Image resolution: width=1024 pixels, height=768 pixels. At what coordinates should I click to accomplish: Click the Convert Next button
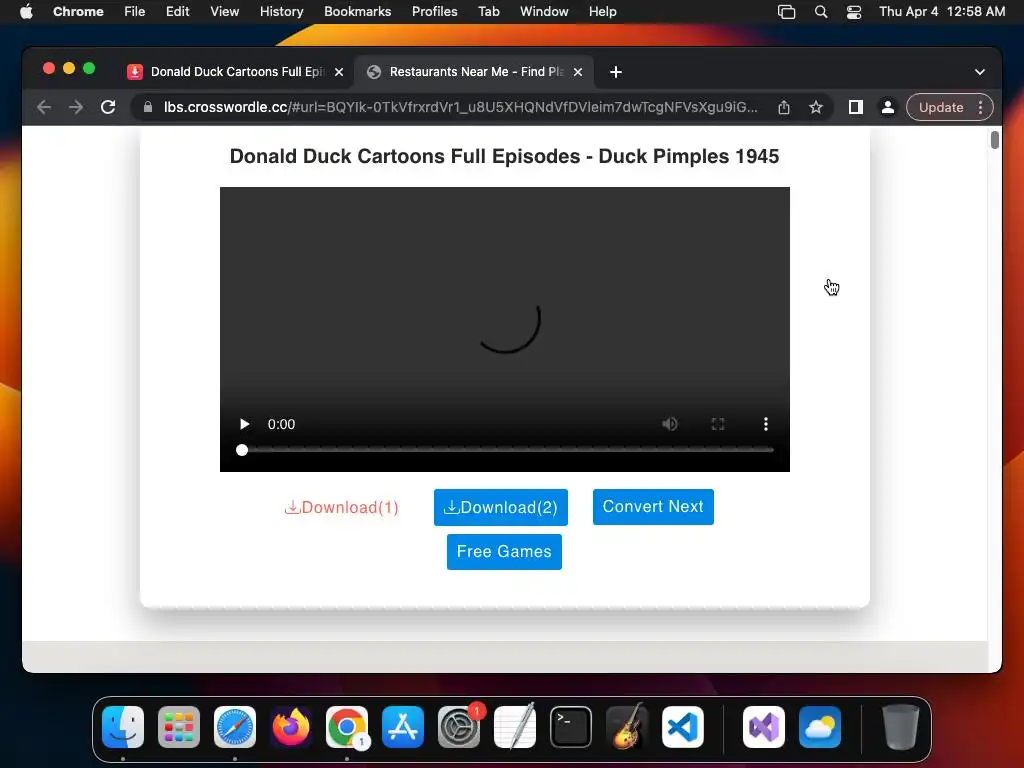[653, 507]
